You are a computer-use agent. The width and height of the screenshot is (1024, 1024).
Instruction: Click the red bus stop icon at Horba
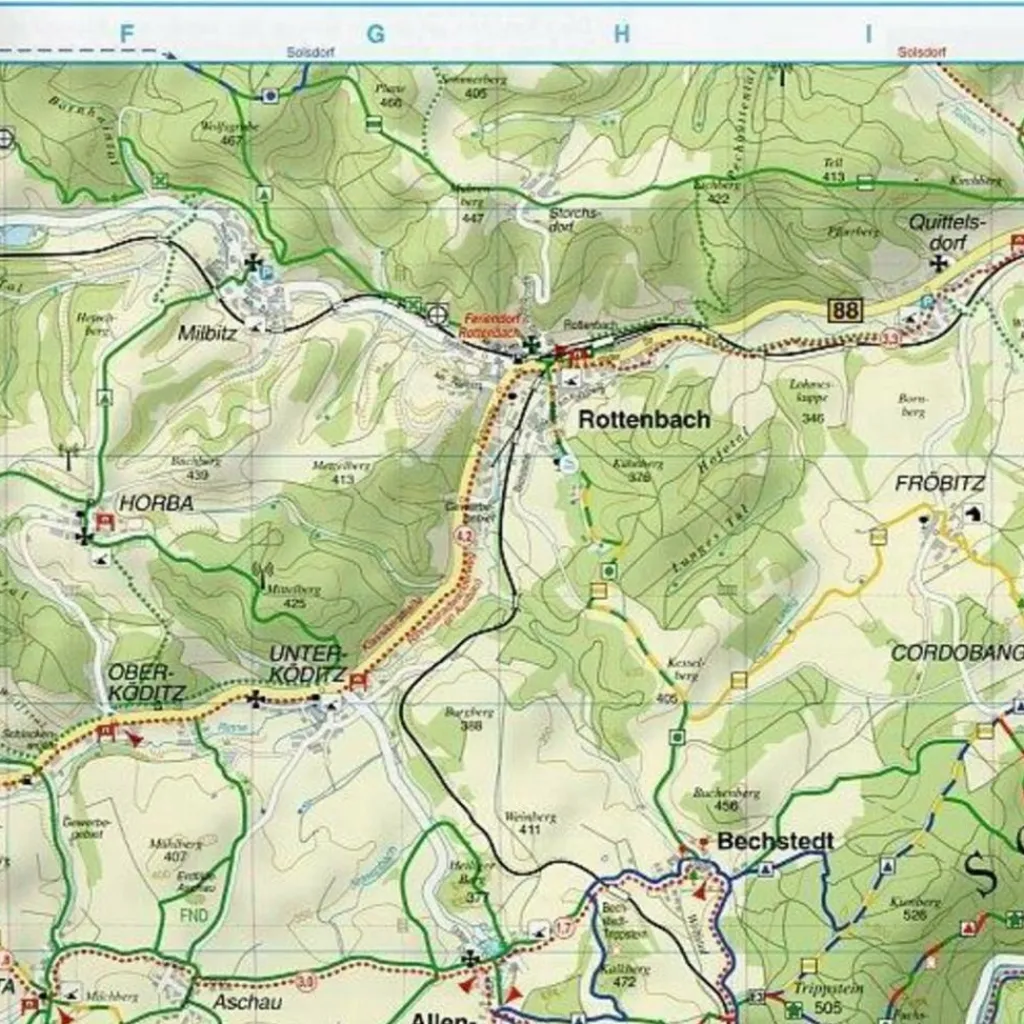tap(107, 521)
